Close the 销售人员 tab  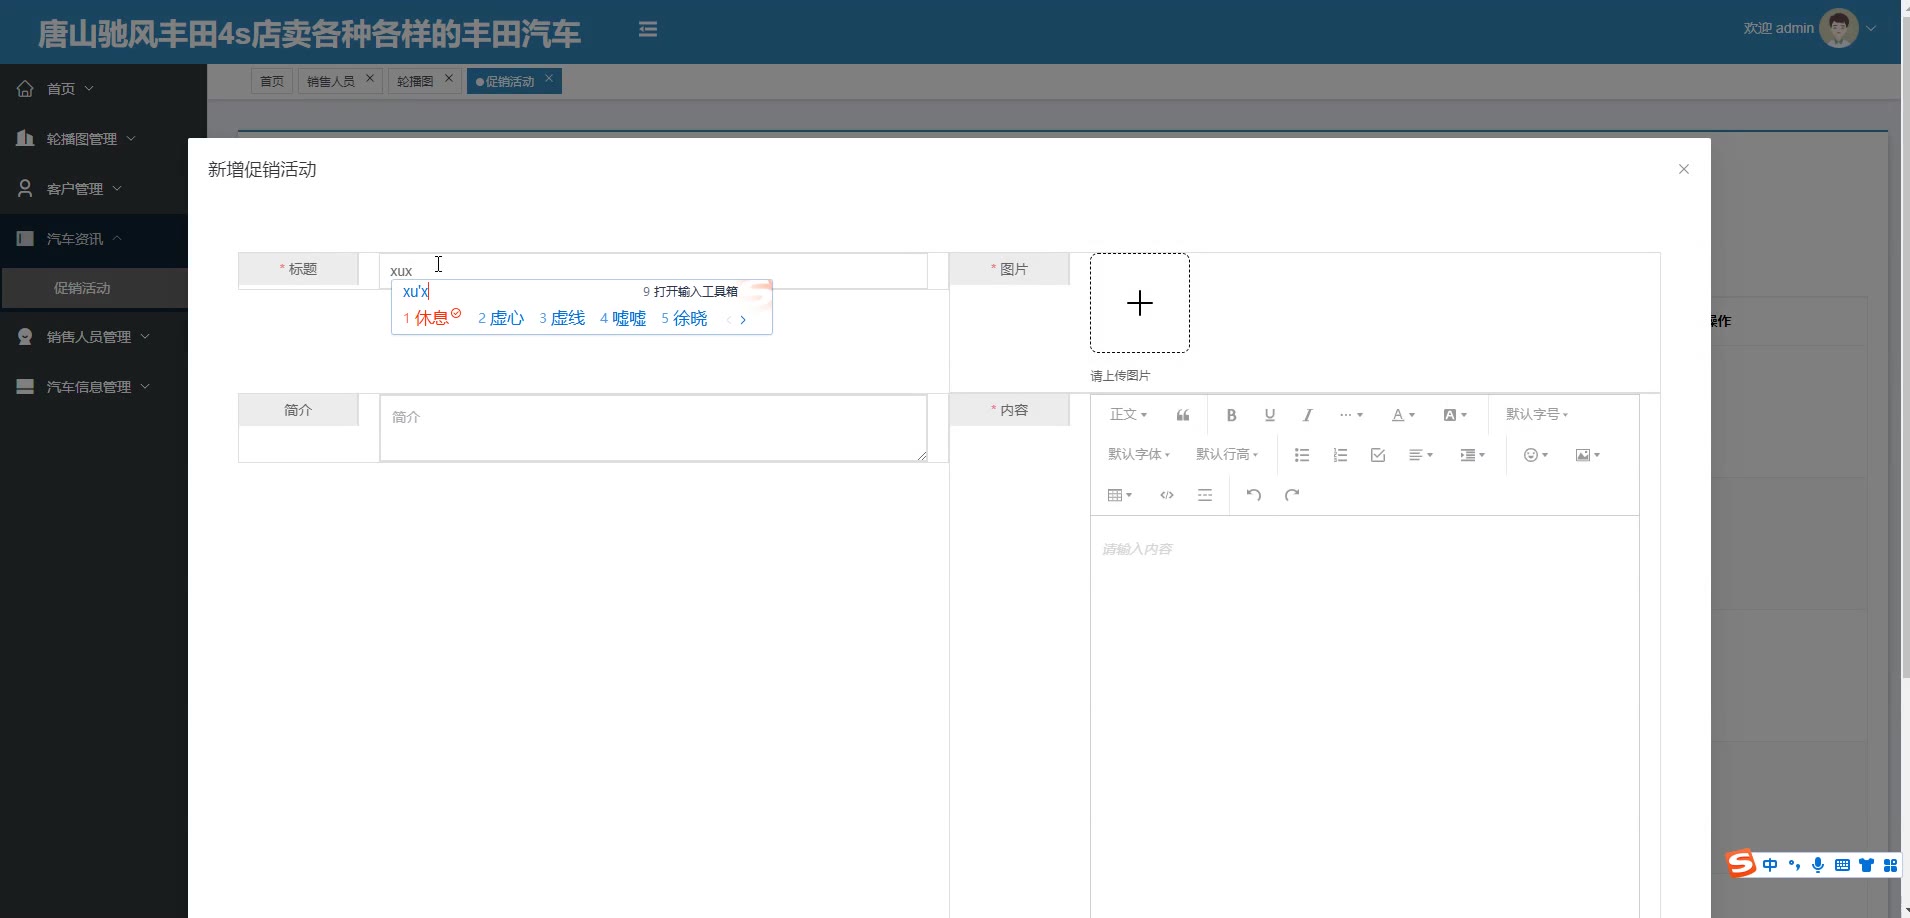(x=370, y=78)
